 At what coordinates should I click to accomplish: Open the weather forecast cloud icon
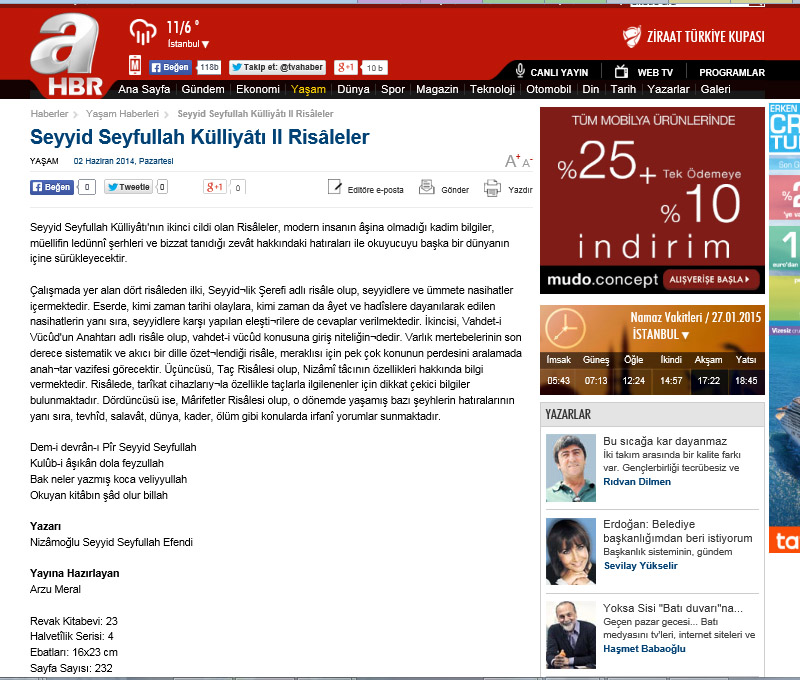[x=144, y=33]
